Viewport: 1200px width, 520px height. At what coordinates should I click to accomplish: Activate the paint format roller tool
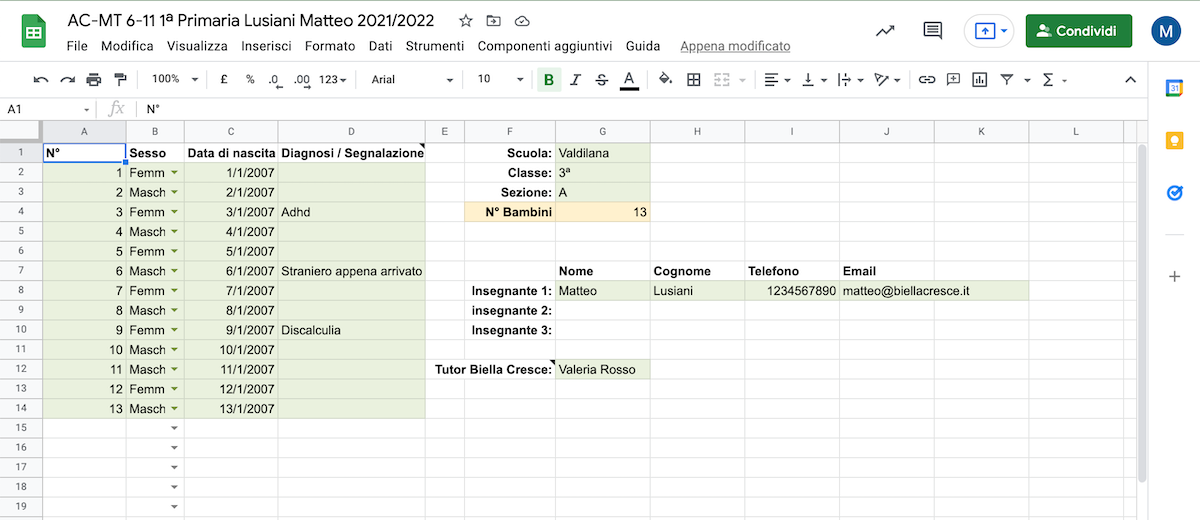pyautogui.click(x=120, y=79)
